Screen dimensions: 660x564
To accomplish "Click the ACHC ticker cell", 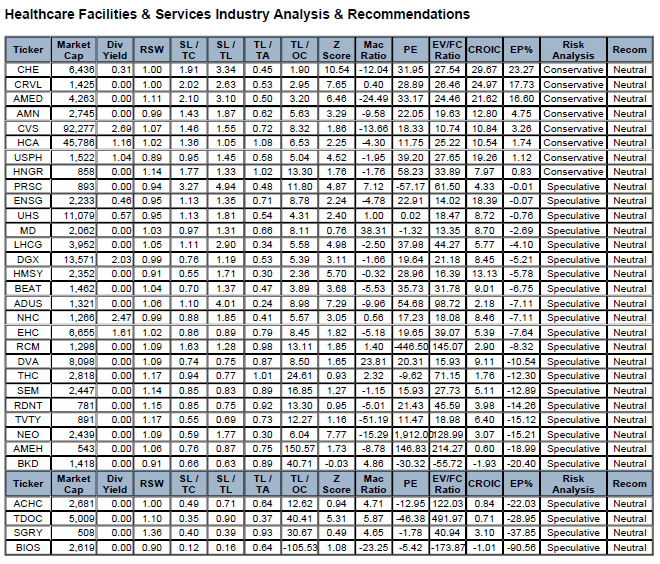I will [28, 504].
